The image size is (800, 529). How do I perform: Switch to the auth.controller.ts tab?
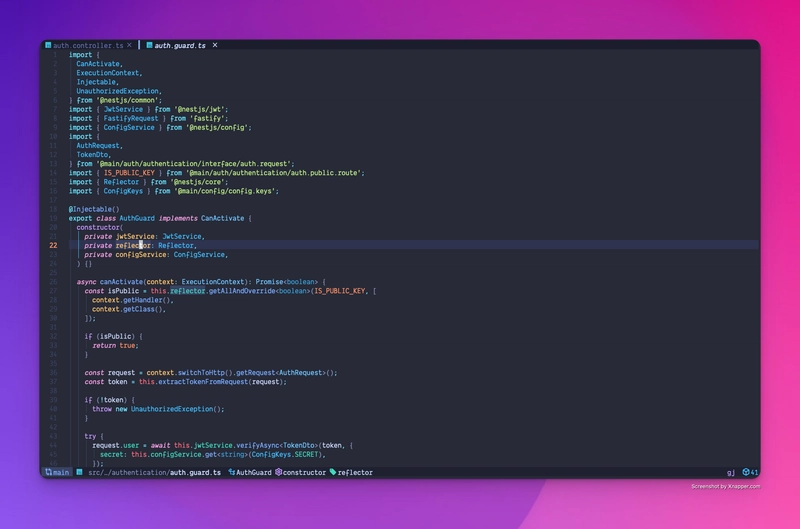tap(88, 45)
